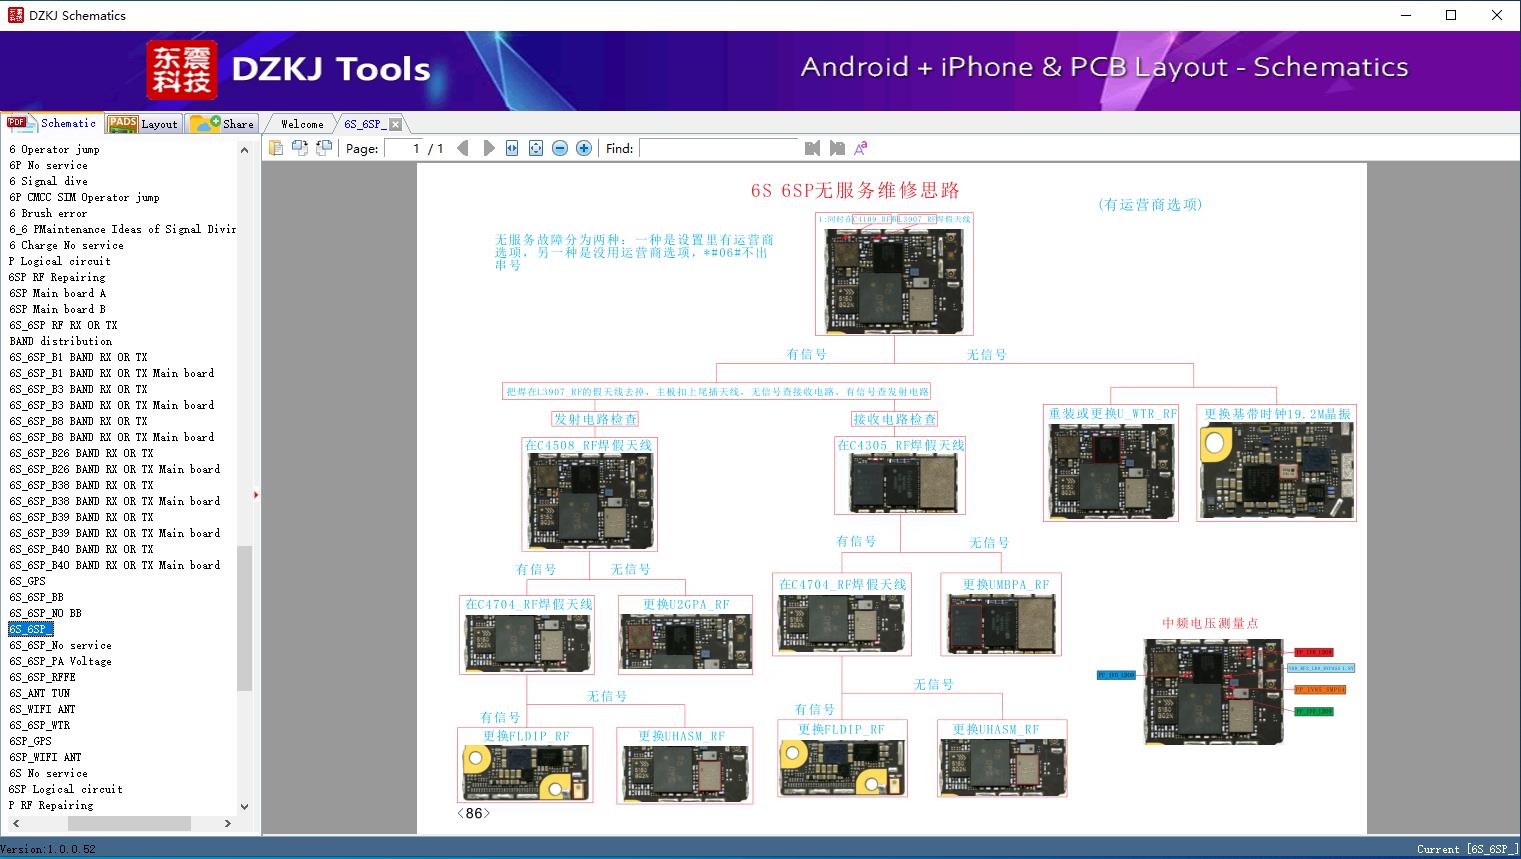Open '6SP Main board B' entry
Image resolution: width=1521 pixels, height=859 pixels.
pos(57,309)
